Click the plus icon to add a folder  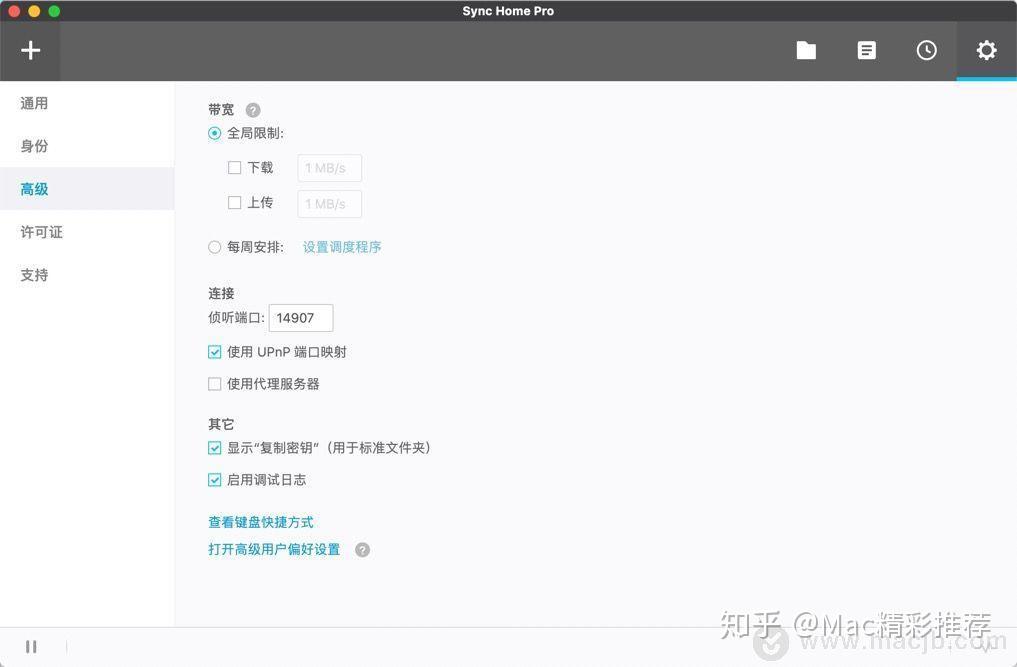(30, 51)
